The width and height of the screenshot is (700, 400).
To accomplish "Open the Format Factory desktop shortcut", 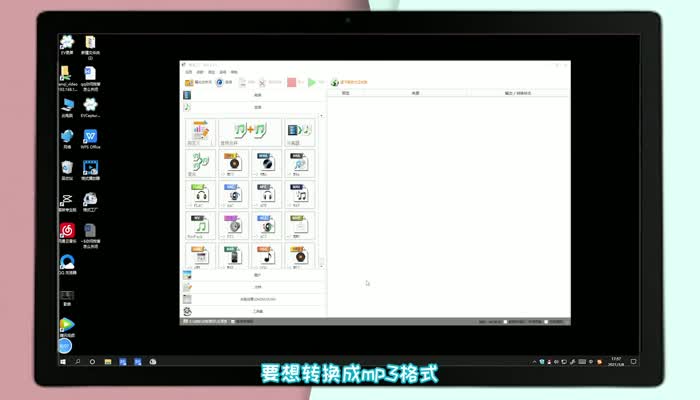I will pos(90,202).
